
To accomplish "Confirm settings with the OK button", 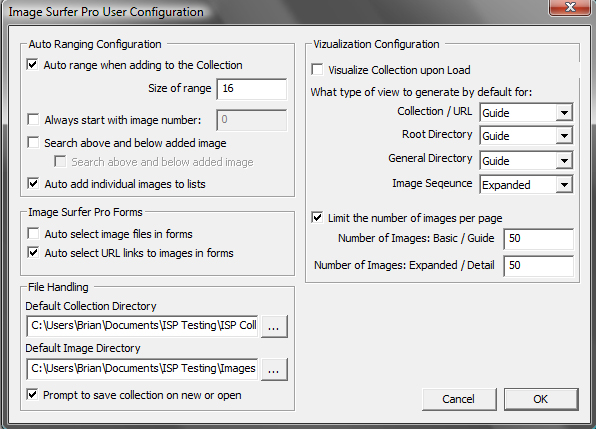I will tap(541, 399).
